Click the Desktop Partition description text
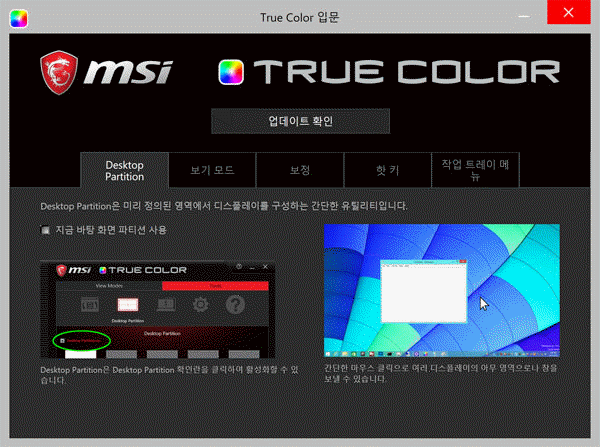600x447 pixels. [x=224, y=206]
